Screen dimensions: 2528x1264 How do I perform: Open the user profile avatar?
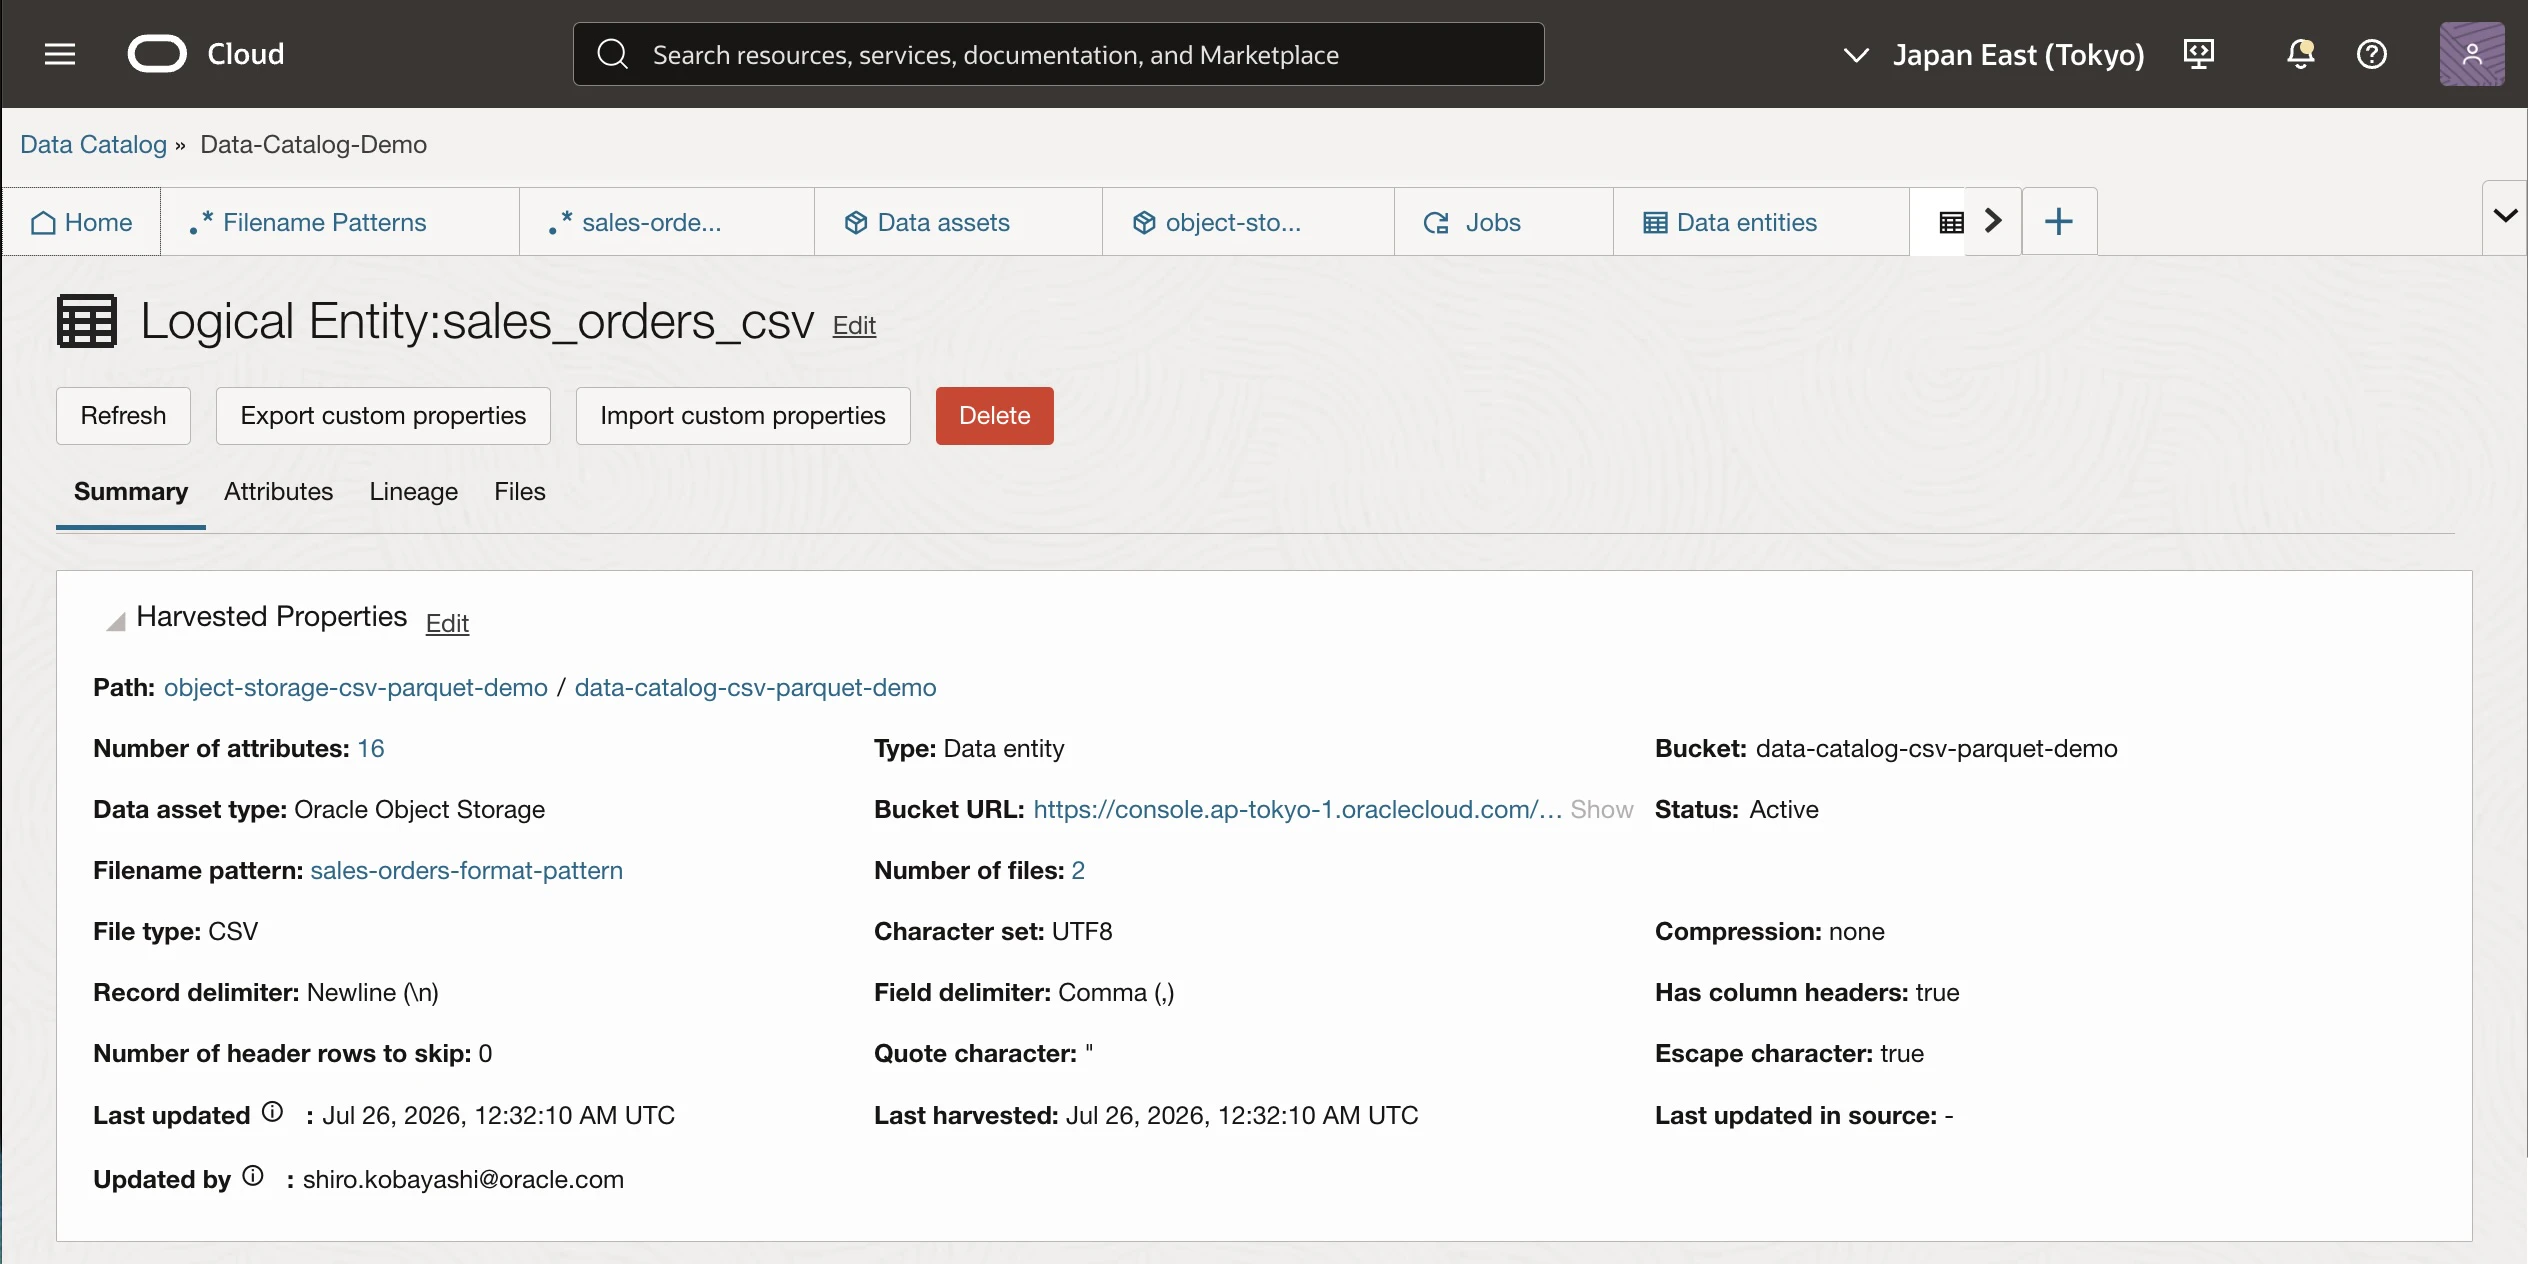click(2472, 54)
